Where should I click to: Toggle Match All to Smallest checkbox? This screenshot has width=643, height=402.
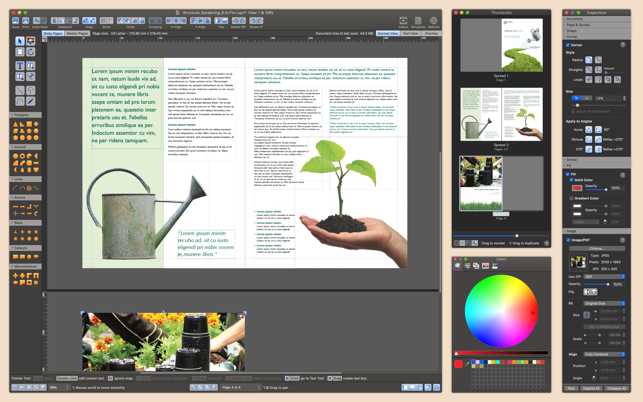573,112
